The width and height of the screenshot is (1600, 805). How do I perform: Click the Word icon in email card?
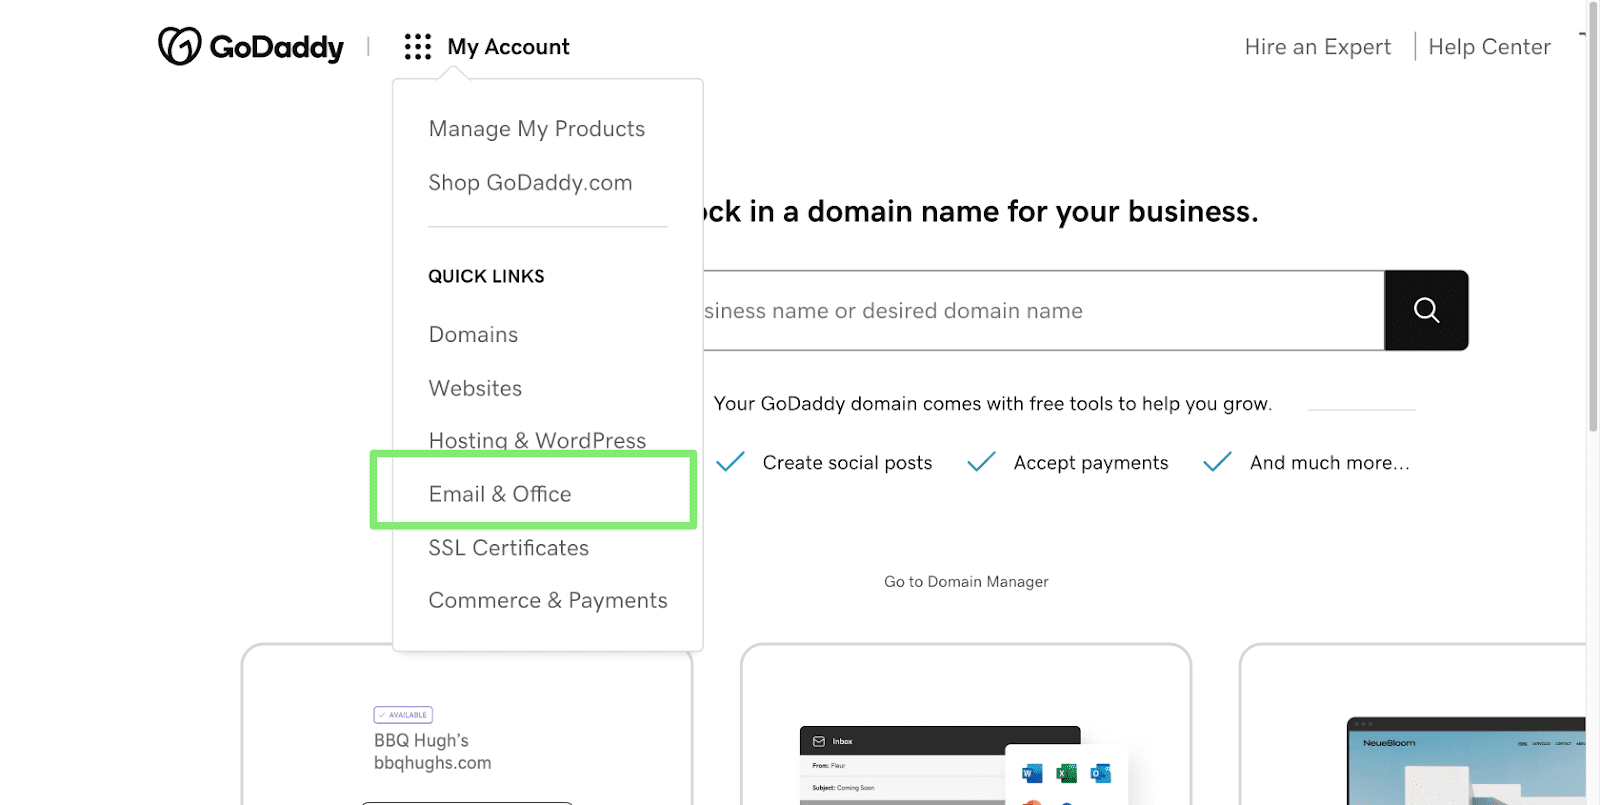(1032, 773)
